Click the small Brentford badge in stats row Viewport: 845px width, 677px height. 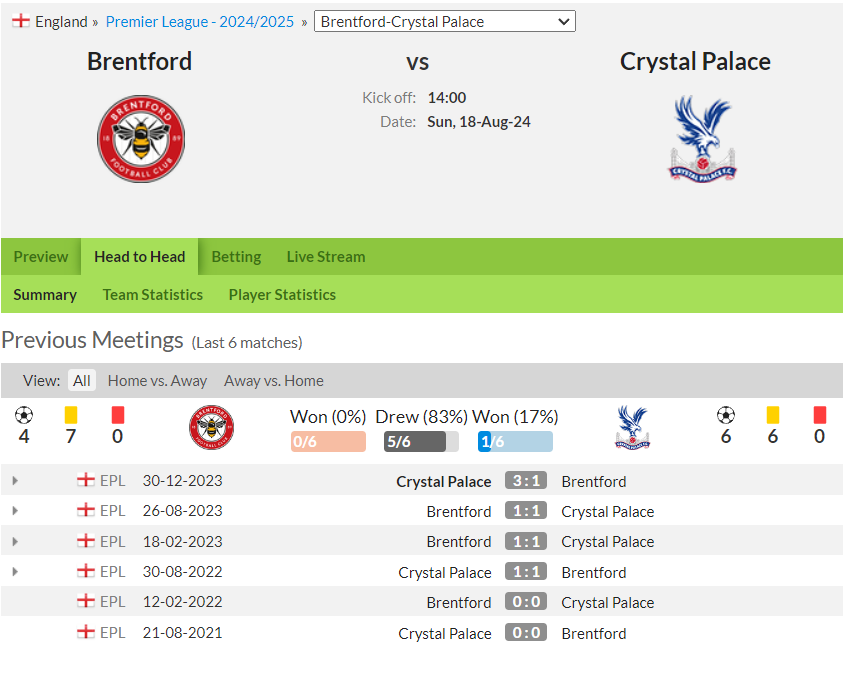coord(211,427)
